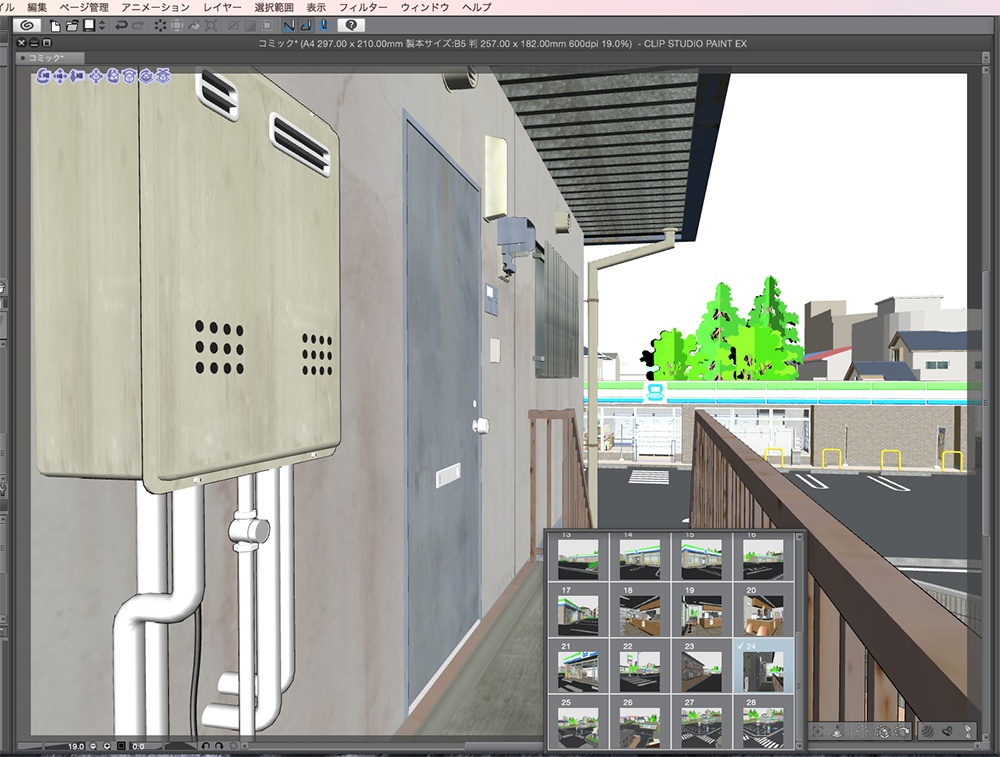This screenshot has width=1000, height=757.
Task: Open the 選択範囲 menu
Action: (274, 7)
